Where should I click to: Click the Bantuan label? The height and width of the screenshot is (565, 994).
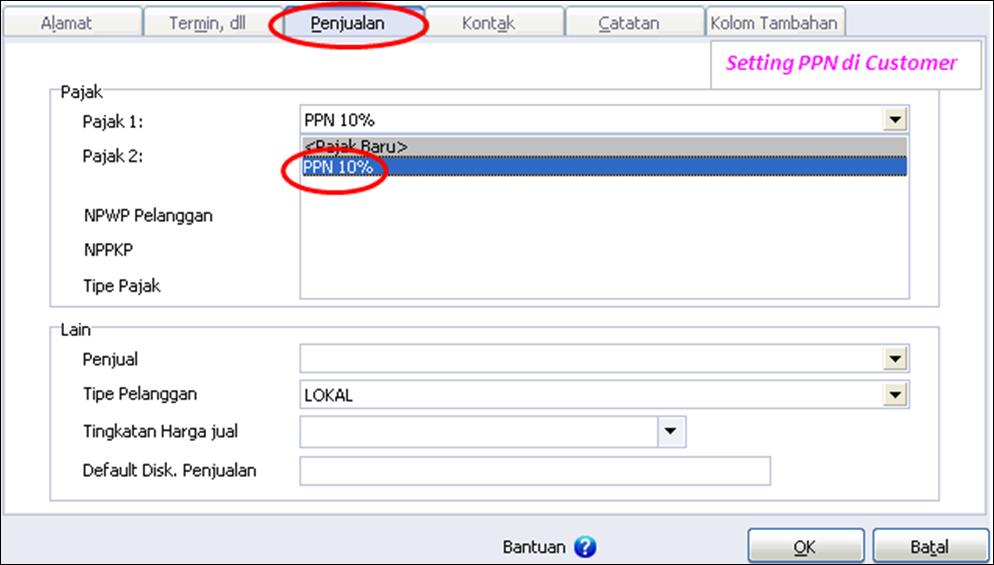click(x=534, y=547)
